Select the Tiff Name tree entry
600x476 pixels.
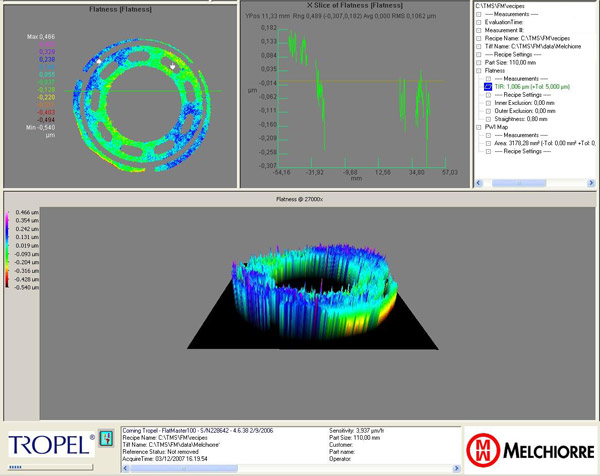coord(530,47)
